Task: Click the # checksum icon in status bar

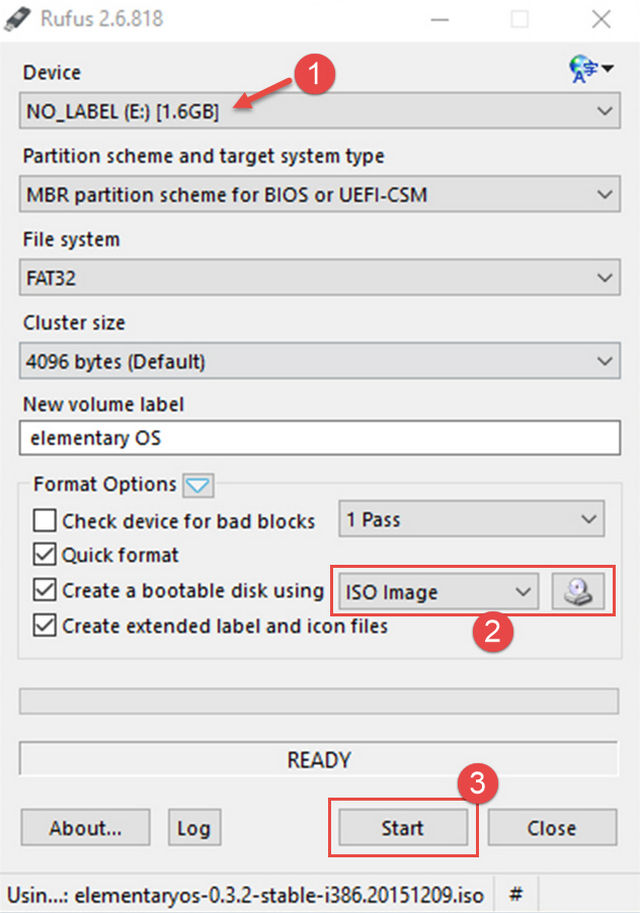Action: coord(516,891)
